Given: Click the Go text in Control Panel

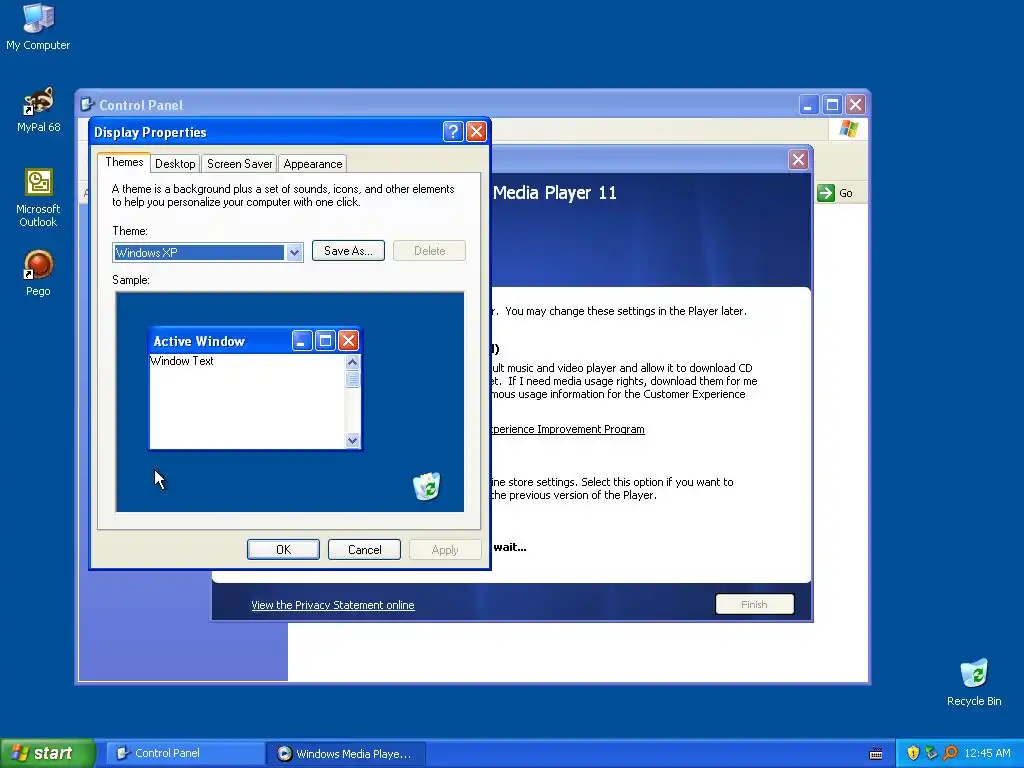Looking at the screenshot, I should (x=846, y=193).
